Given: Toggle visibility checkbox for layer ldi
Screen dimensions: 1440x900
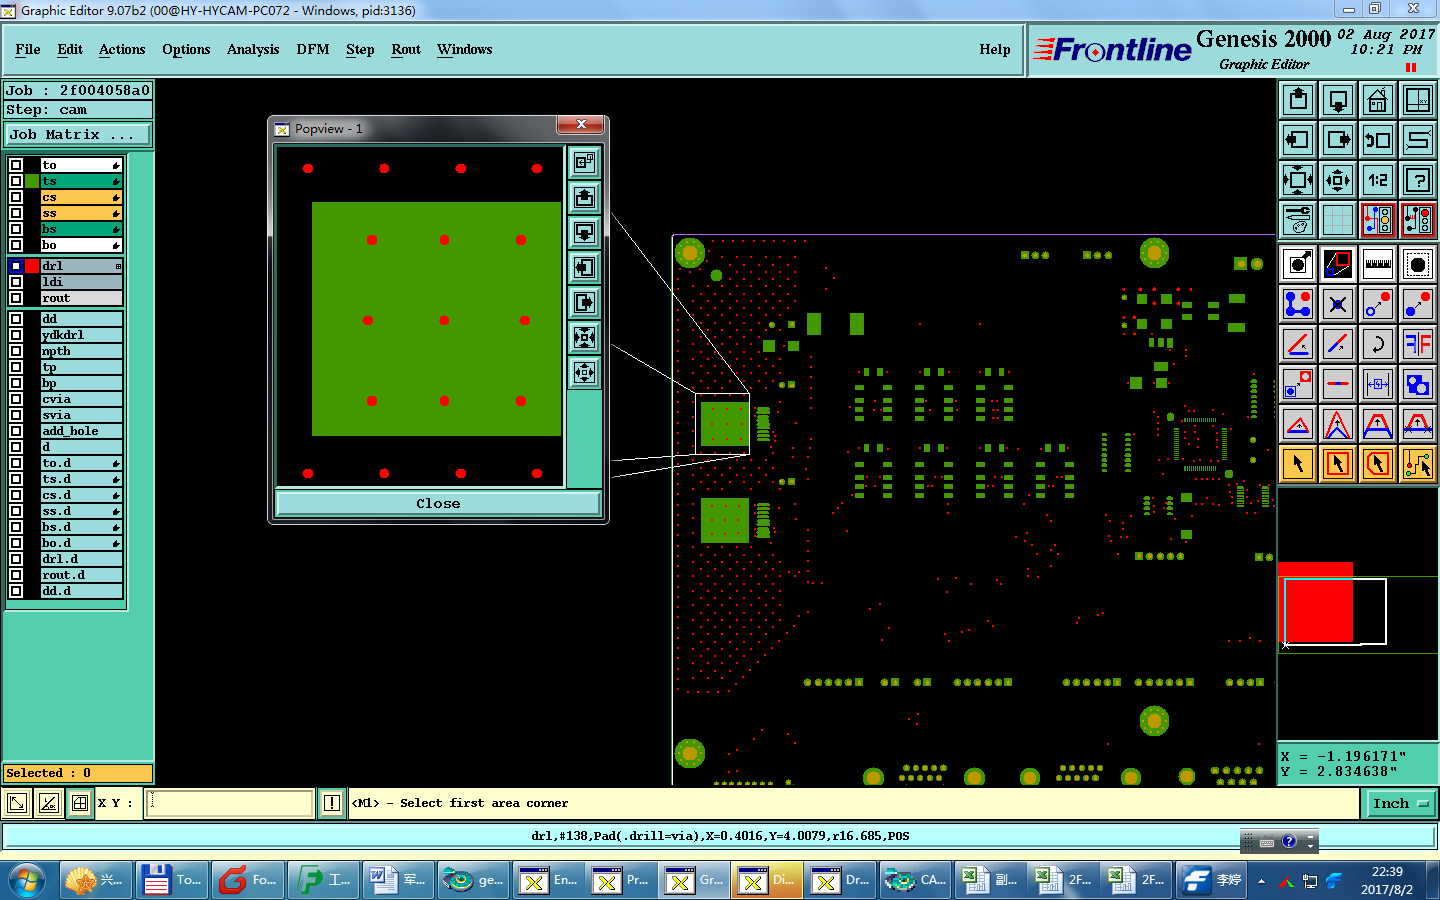Looking at the screenshot, I should (16, 282).
